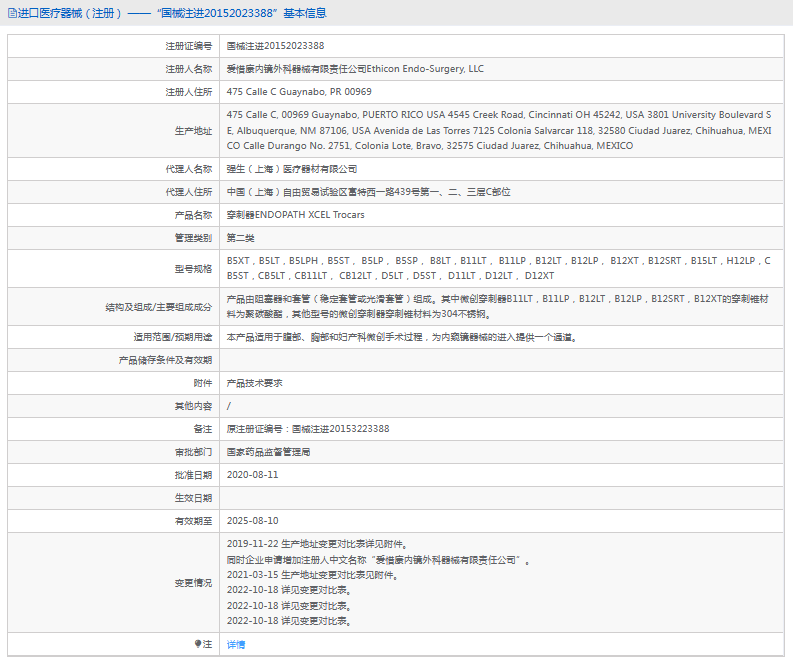Open the 详情 link
Image resolution: width=793 pixels, height=663 pixels.
(x=236, y=644)
